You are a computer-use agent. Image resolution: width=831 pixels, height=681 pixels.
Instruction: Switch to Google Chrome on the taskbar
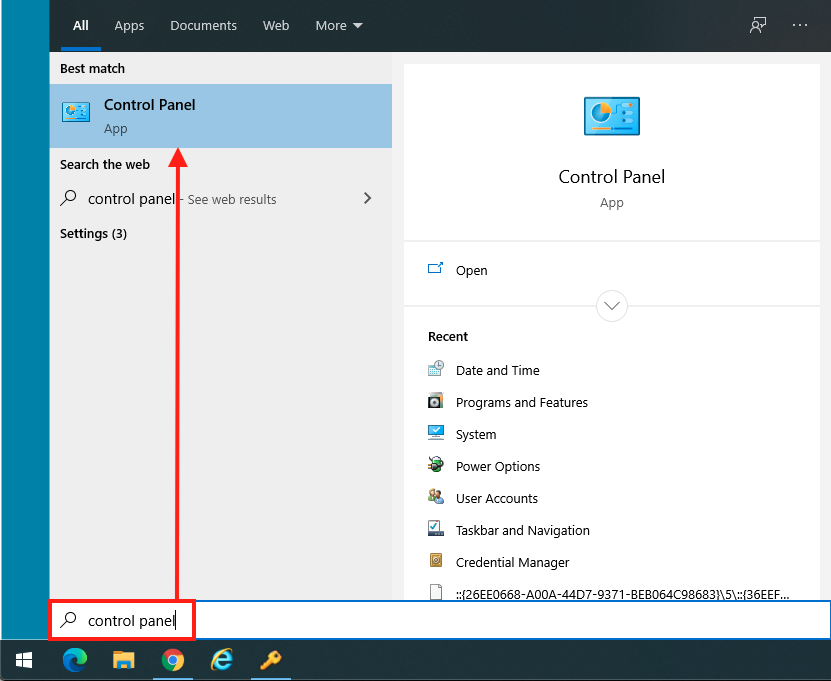click(x=173, y=660)
